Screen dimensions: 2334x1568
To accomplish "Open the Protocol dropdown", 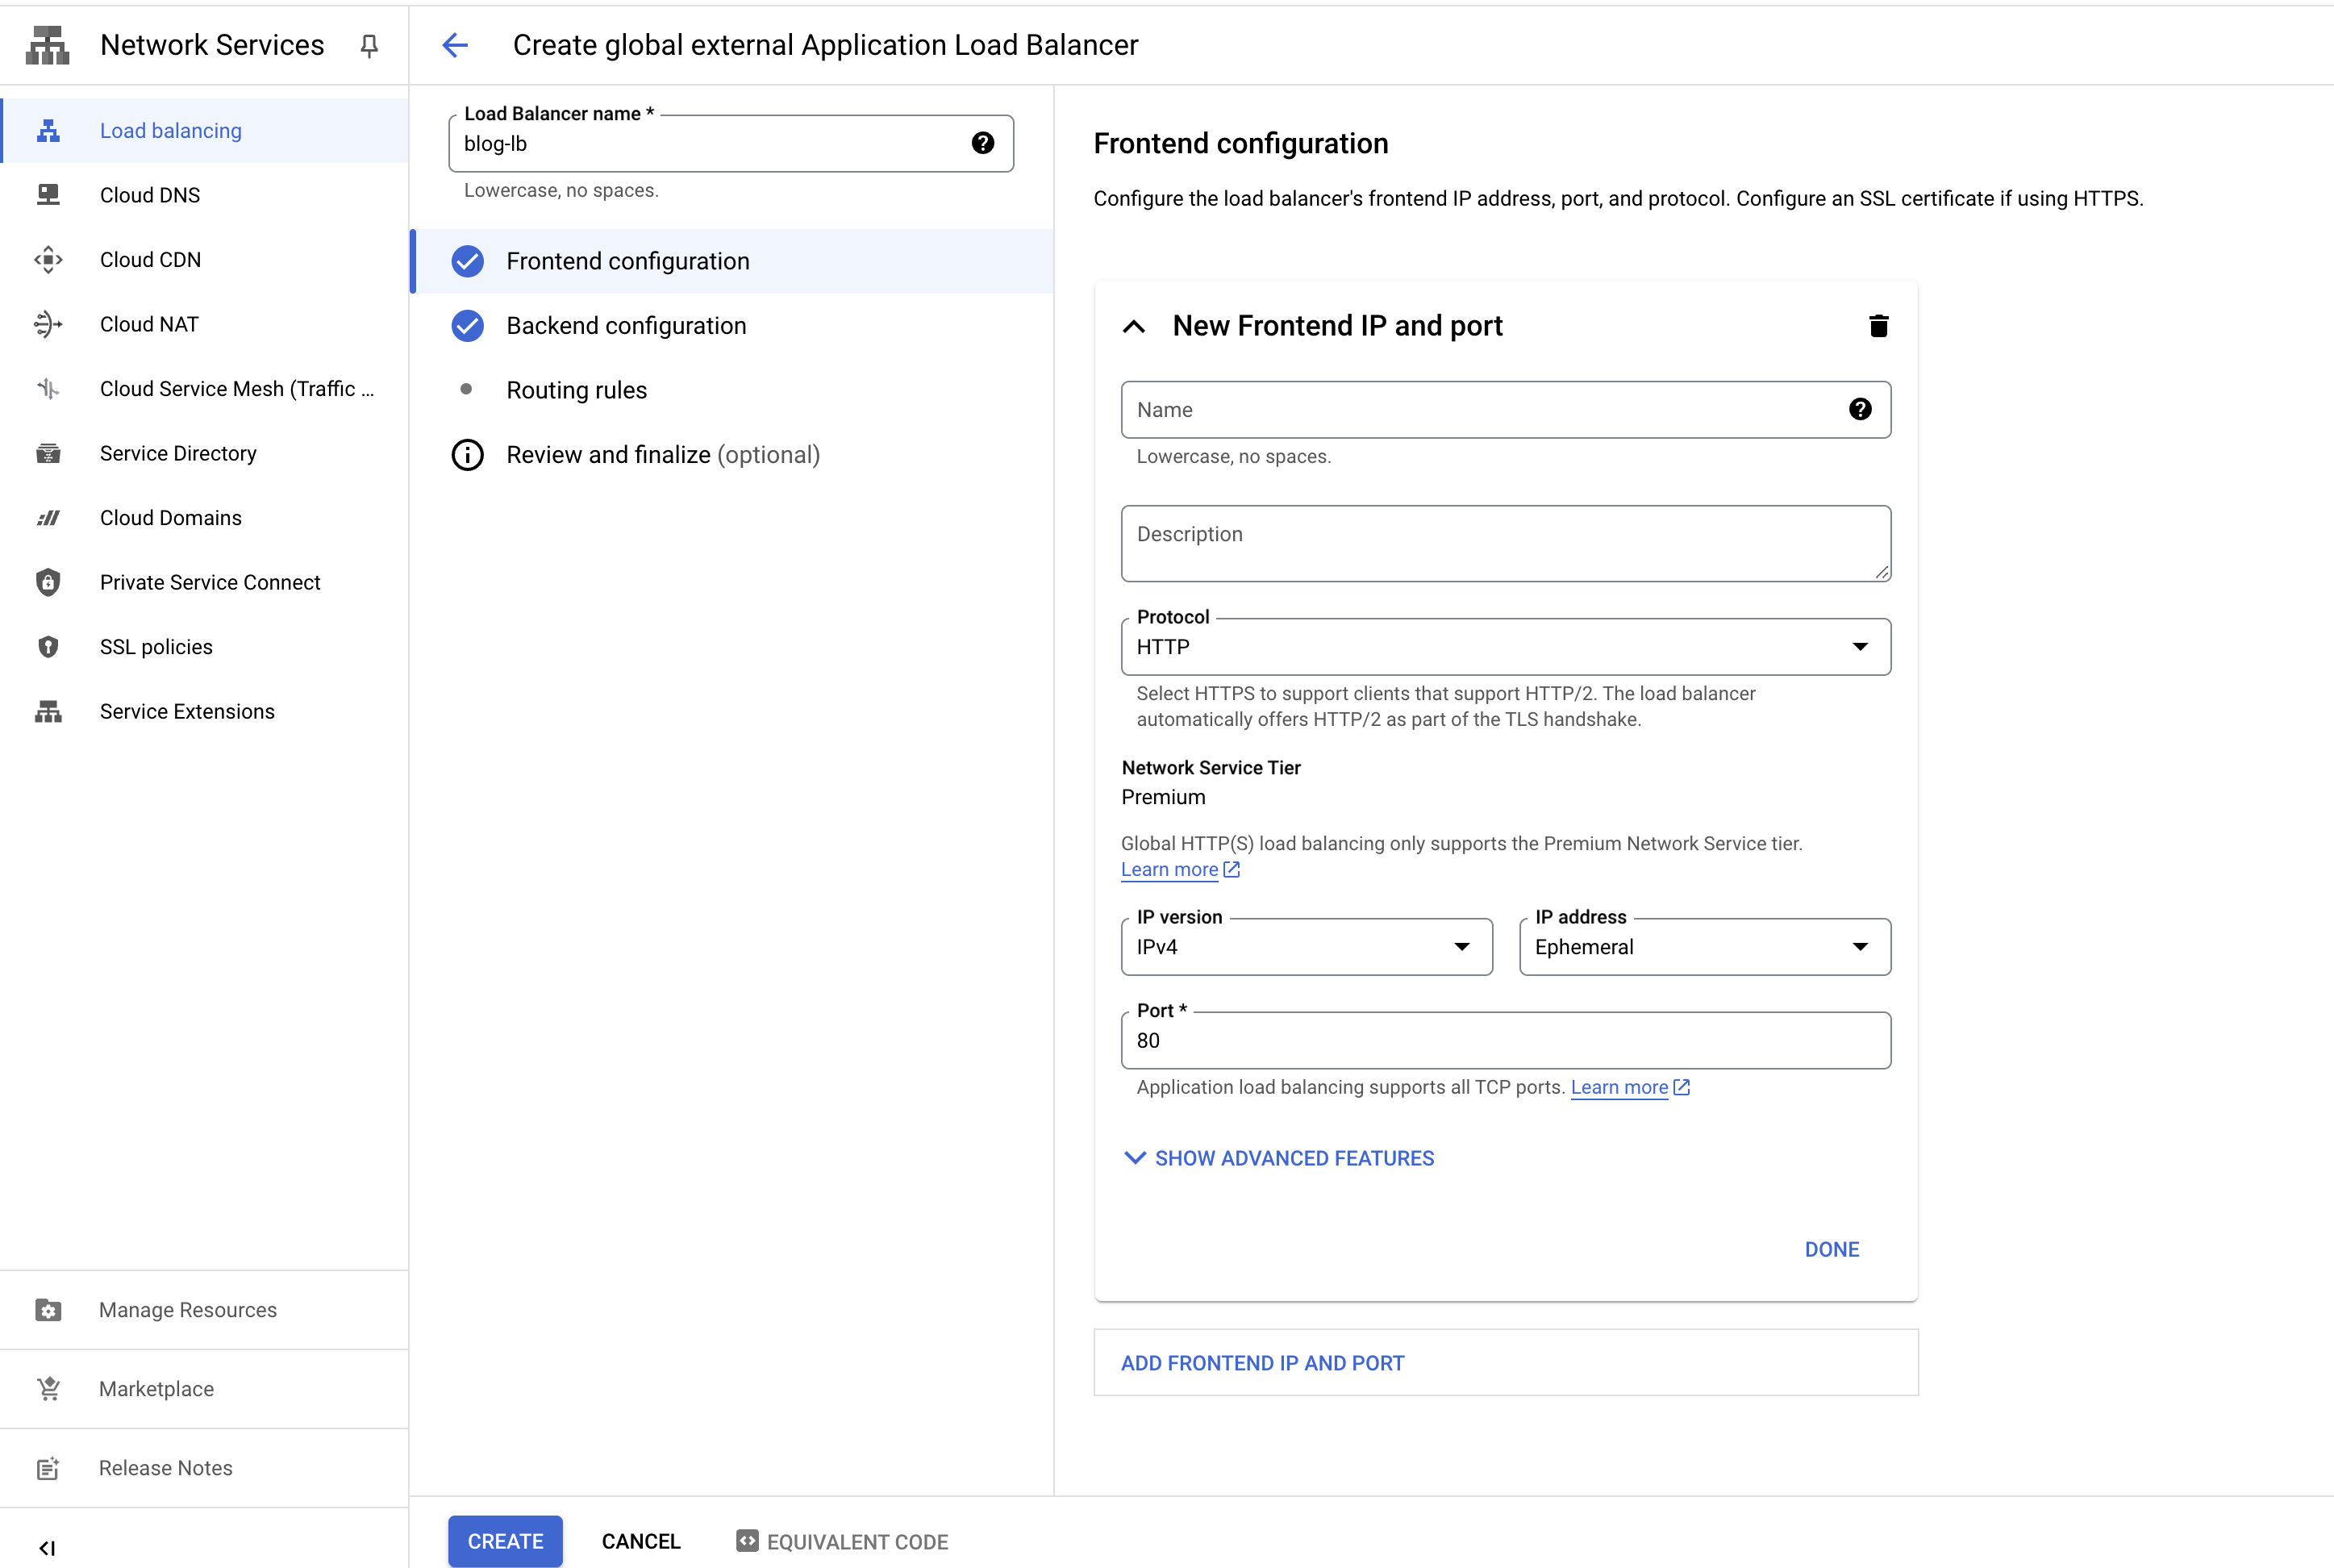I will click(1506, 647).
